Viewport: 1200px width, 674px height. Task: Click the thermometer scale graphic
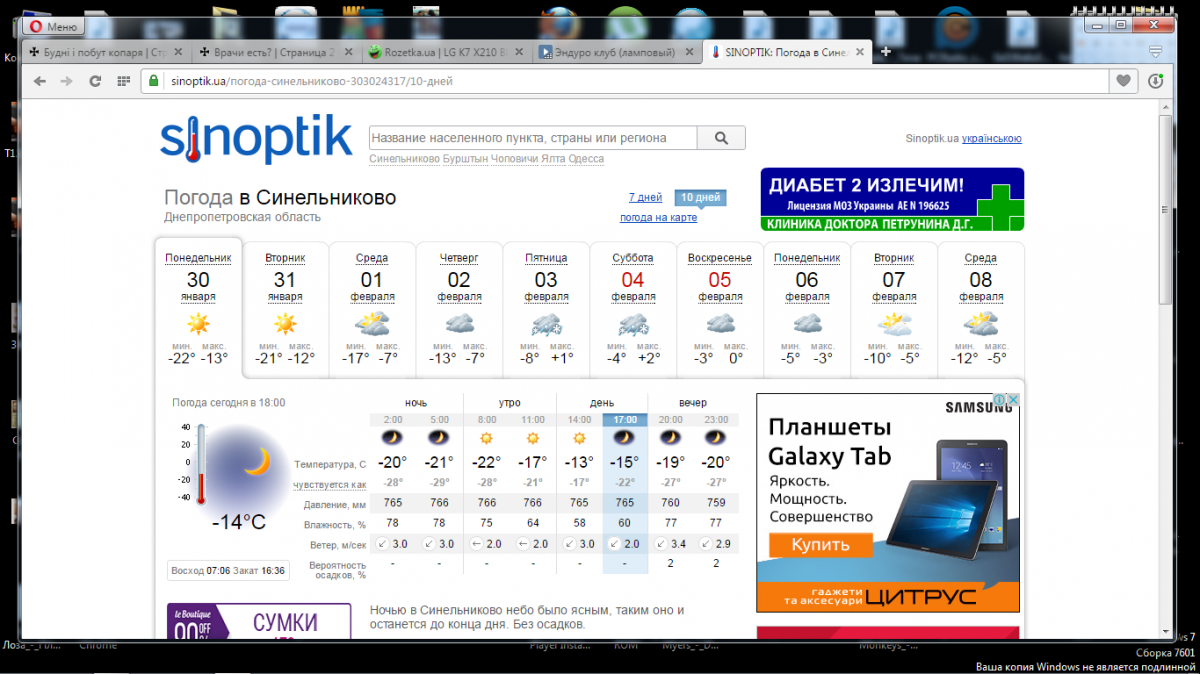(200, 463)
